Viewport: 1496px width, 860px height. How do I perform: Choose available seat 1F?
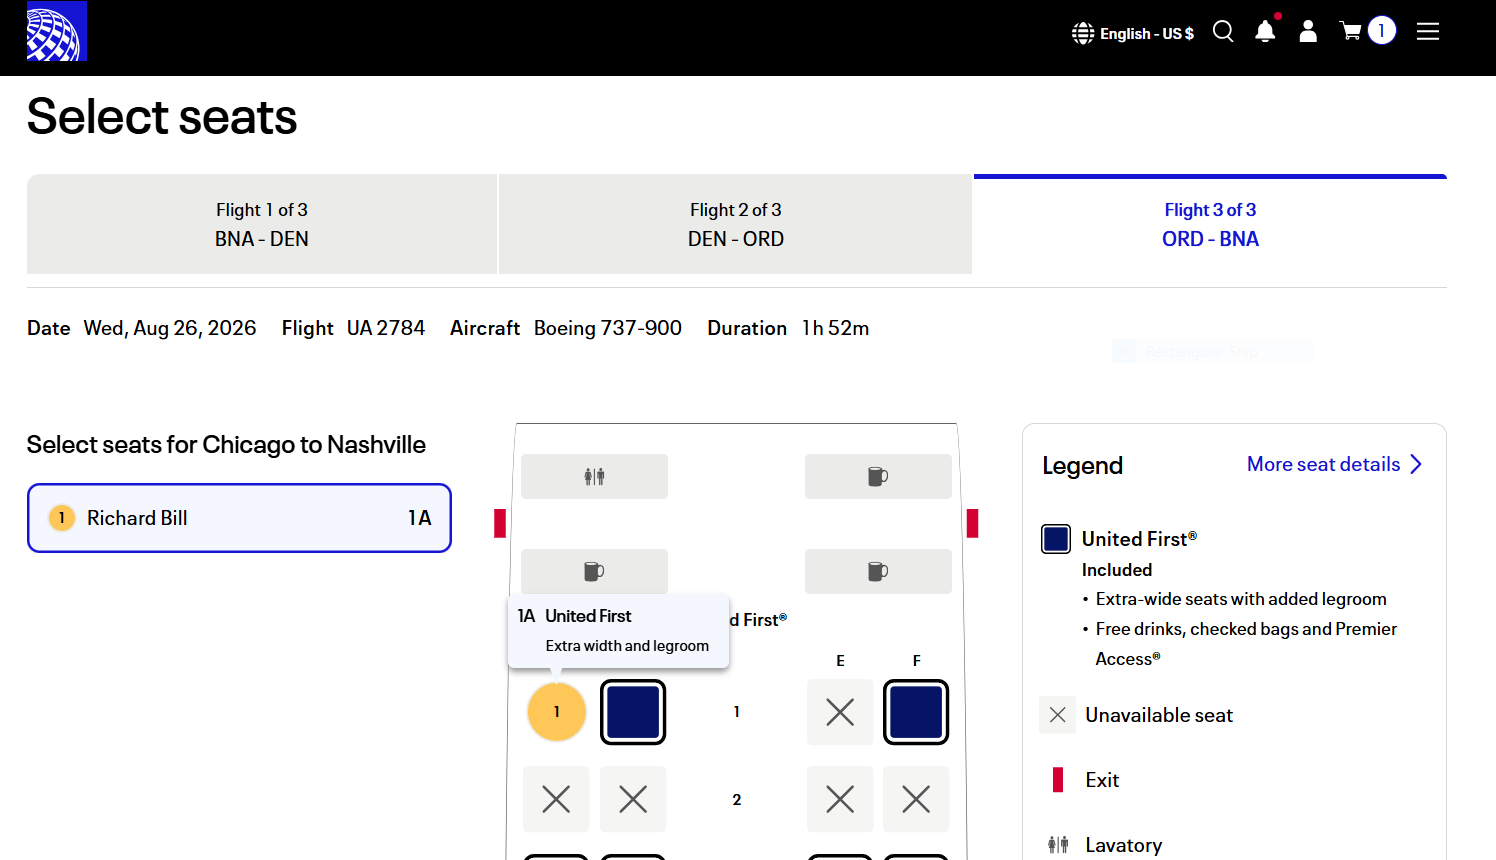[916, 712]
